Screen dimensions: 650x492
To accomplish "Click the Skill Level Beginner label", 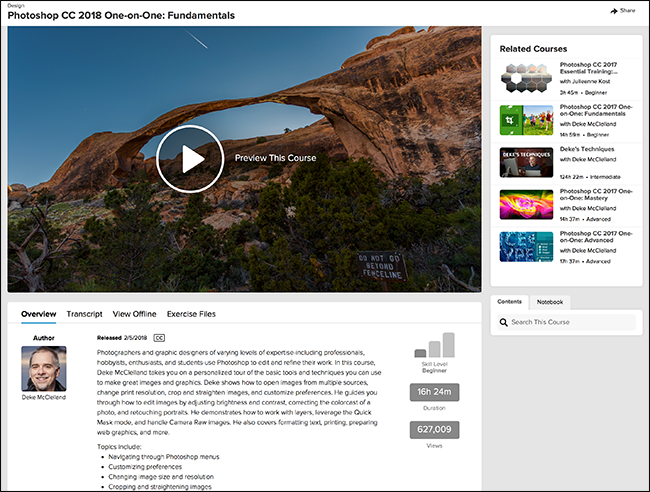I will (434, 367).
